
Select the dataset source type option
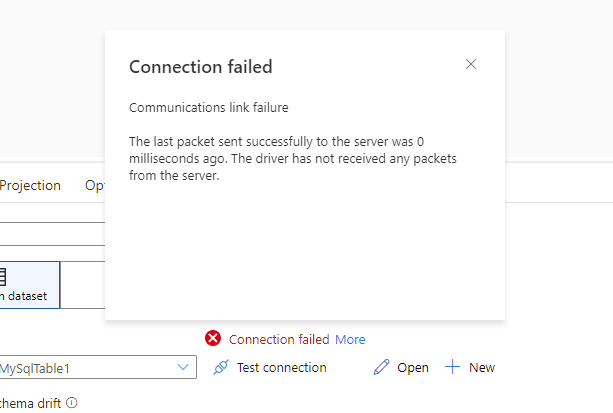[30, 285]
